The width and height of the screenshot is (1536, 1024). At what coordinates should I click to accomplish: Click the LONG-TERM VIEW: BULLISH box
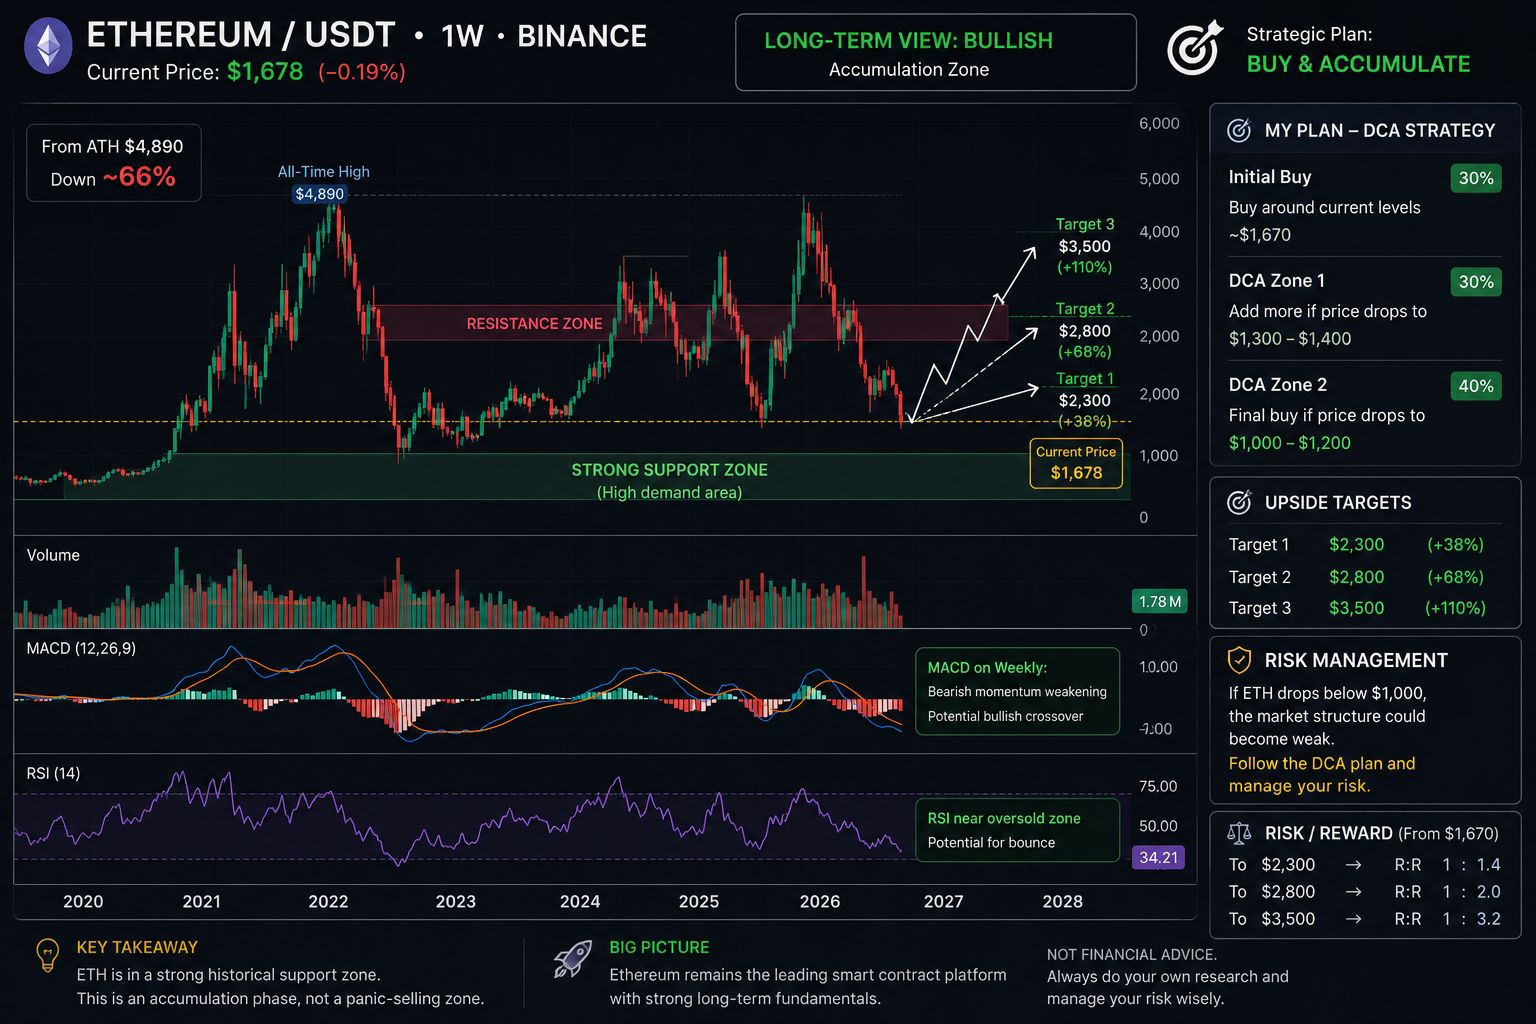pyautogui.click(x=936, y=53)
